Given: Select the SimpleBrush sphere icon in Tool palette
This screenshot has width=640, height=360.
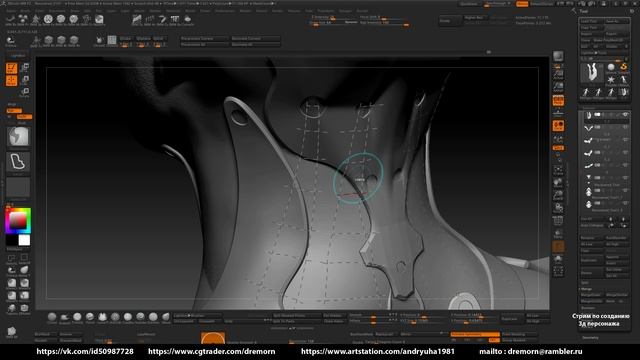Looking at the screenshot, I should point(611,67).
